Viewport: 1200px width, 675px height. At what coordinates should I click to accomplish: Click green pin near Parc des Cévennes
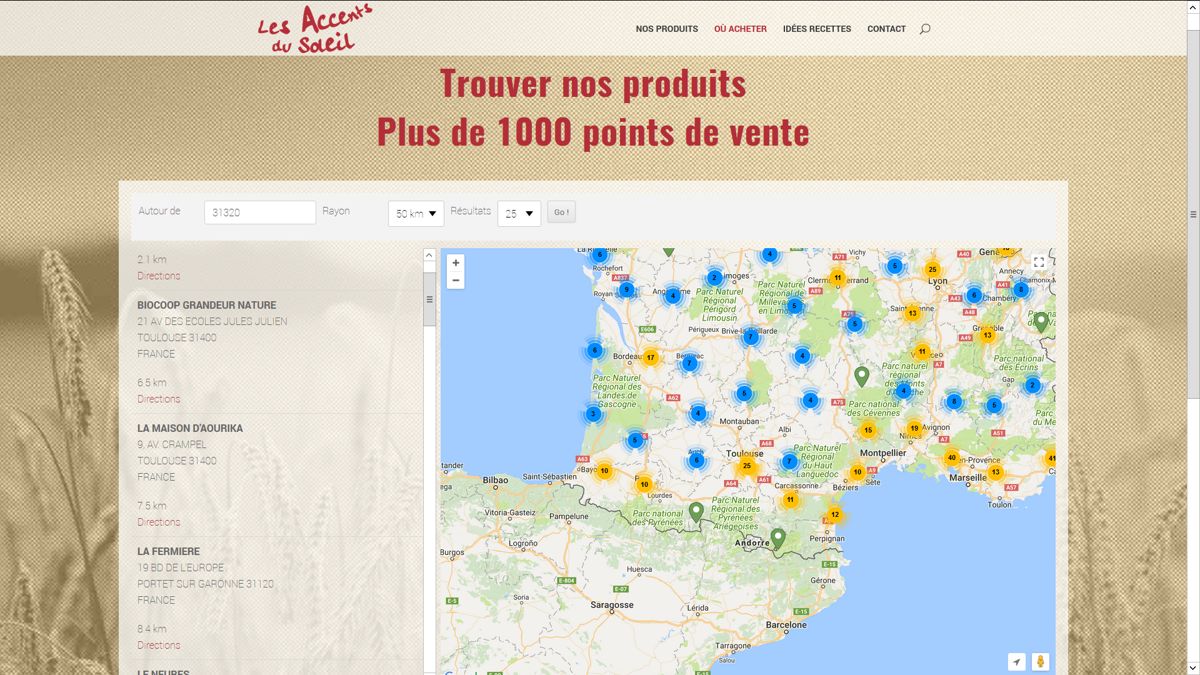[861, 377]
